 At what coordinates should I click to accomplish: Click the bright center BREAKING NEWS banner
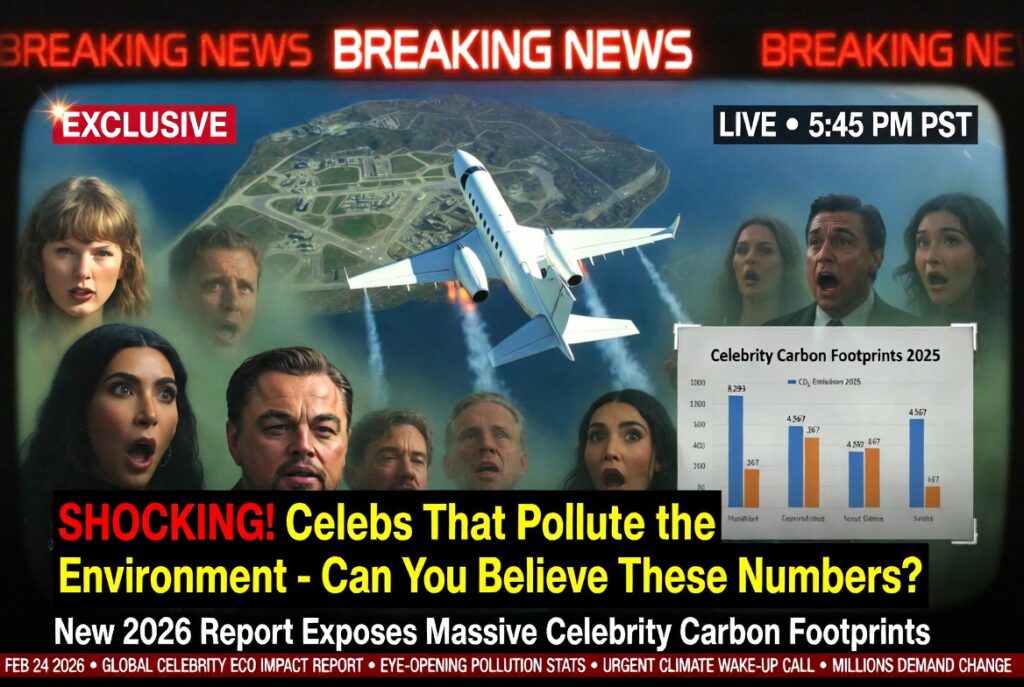(512, 50)
